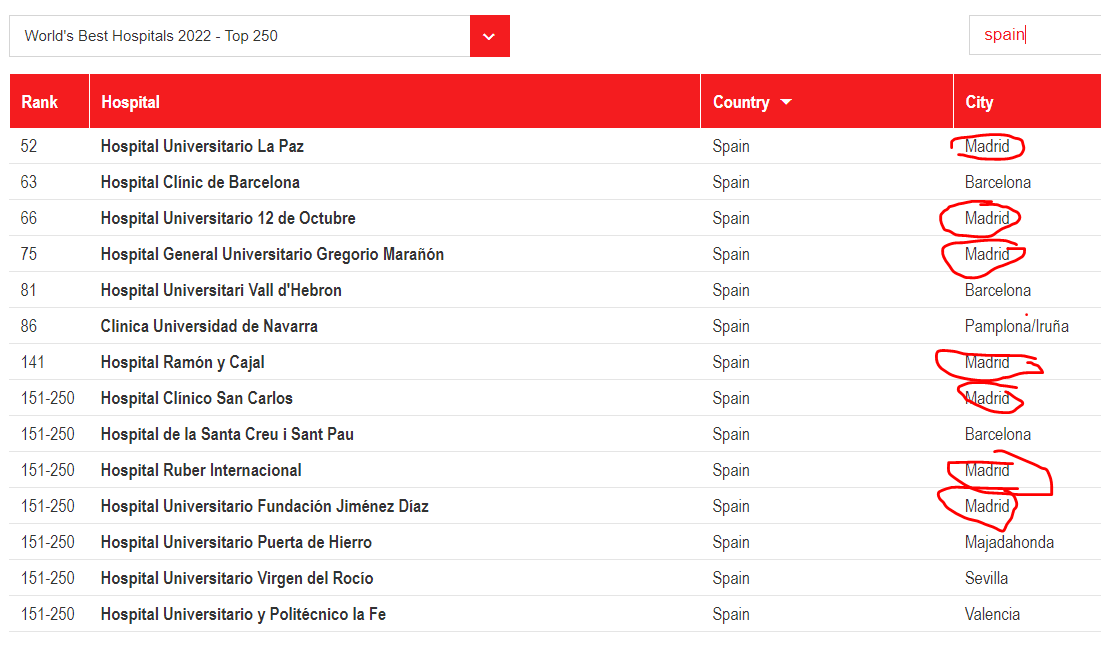Click the Country column sort arrow icon
Image resolution: width=1101 pixels, height=670 pixels.
(786, 102)
